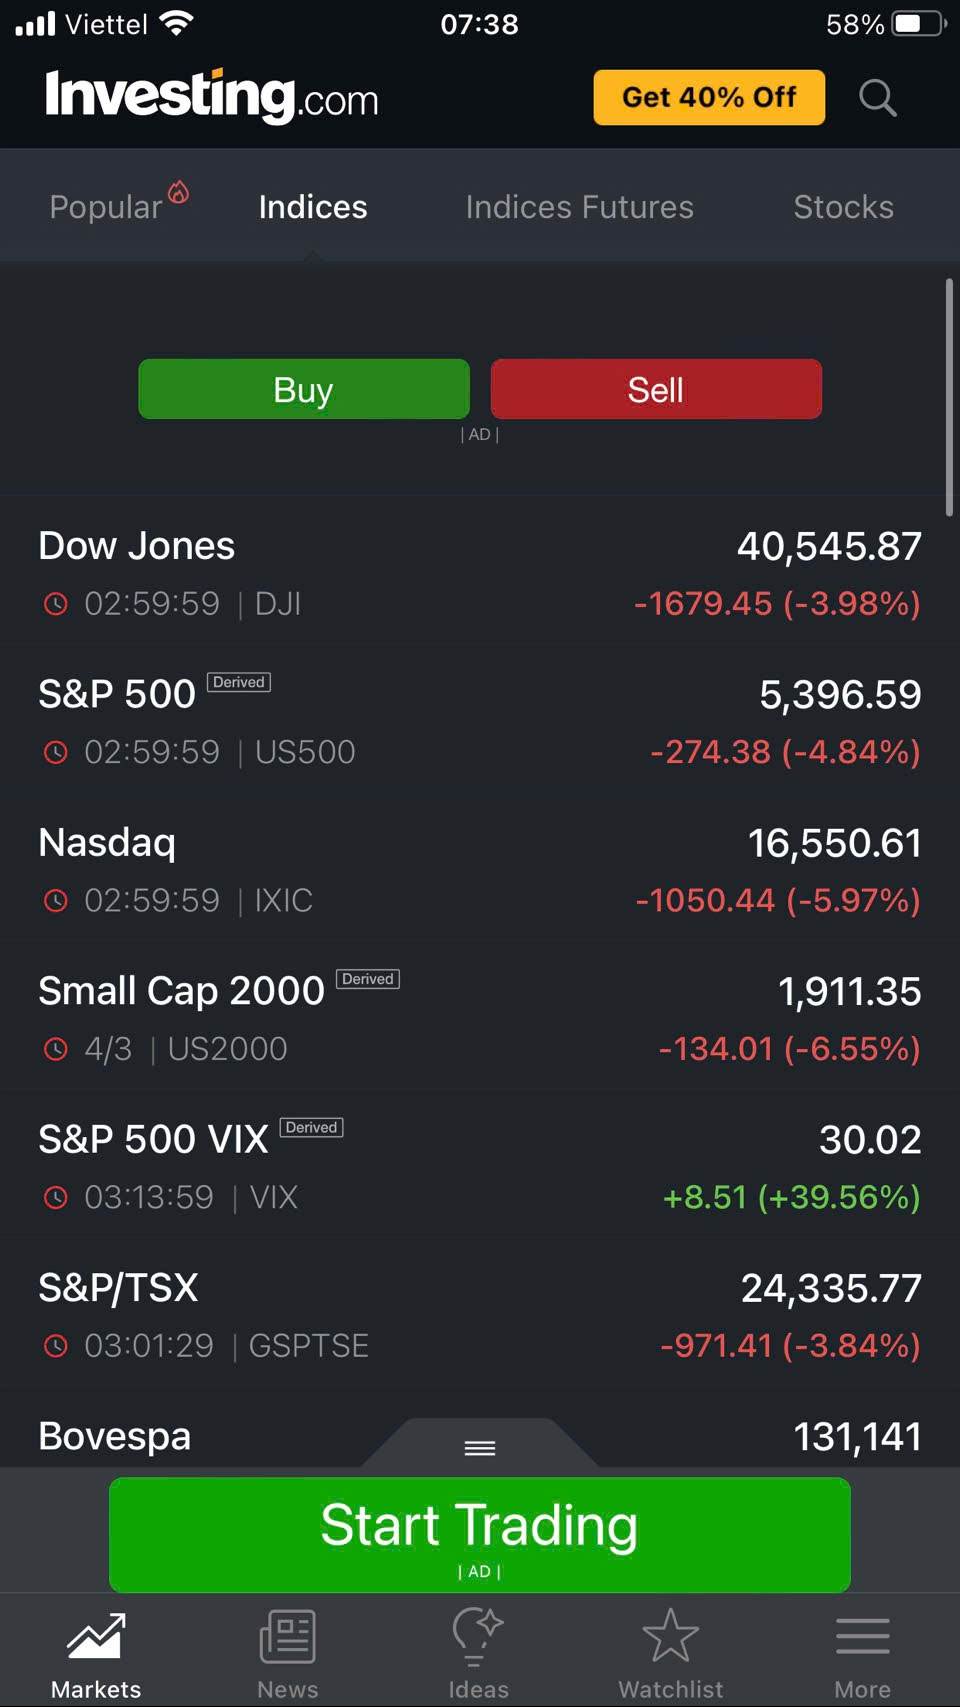Expand the bottom ad drawer handle
The width and height of the screenshot is (960, 1707).
480,1447
